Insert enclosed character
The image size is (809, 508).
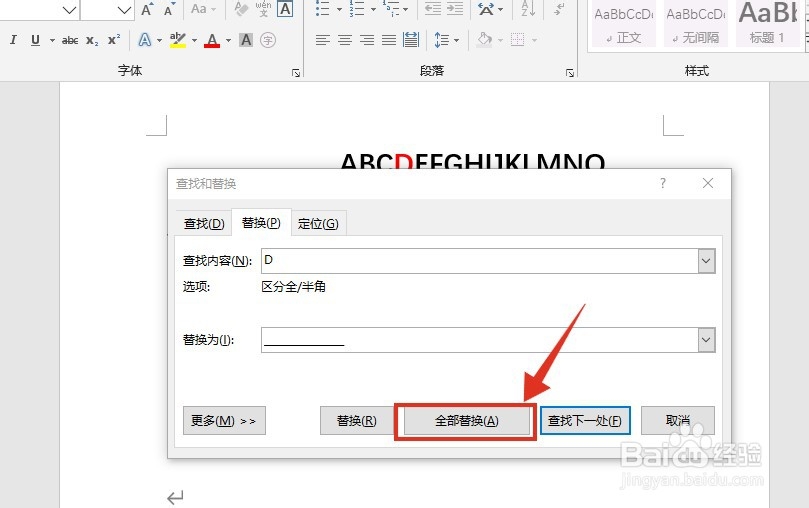pos(268,40)
